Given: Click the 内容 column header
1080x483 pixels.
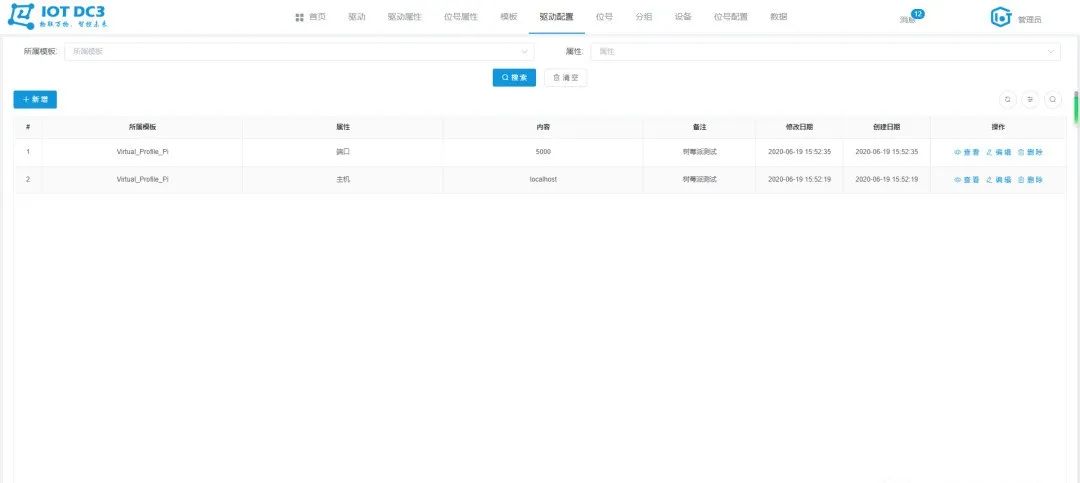Looking at the screenshot, I should (543, 127).
